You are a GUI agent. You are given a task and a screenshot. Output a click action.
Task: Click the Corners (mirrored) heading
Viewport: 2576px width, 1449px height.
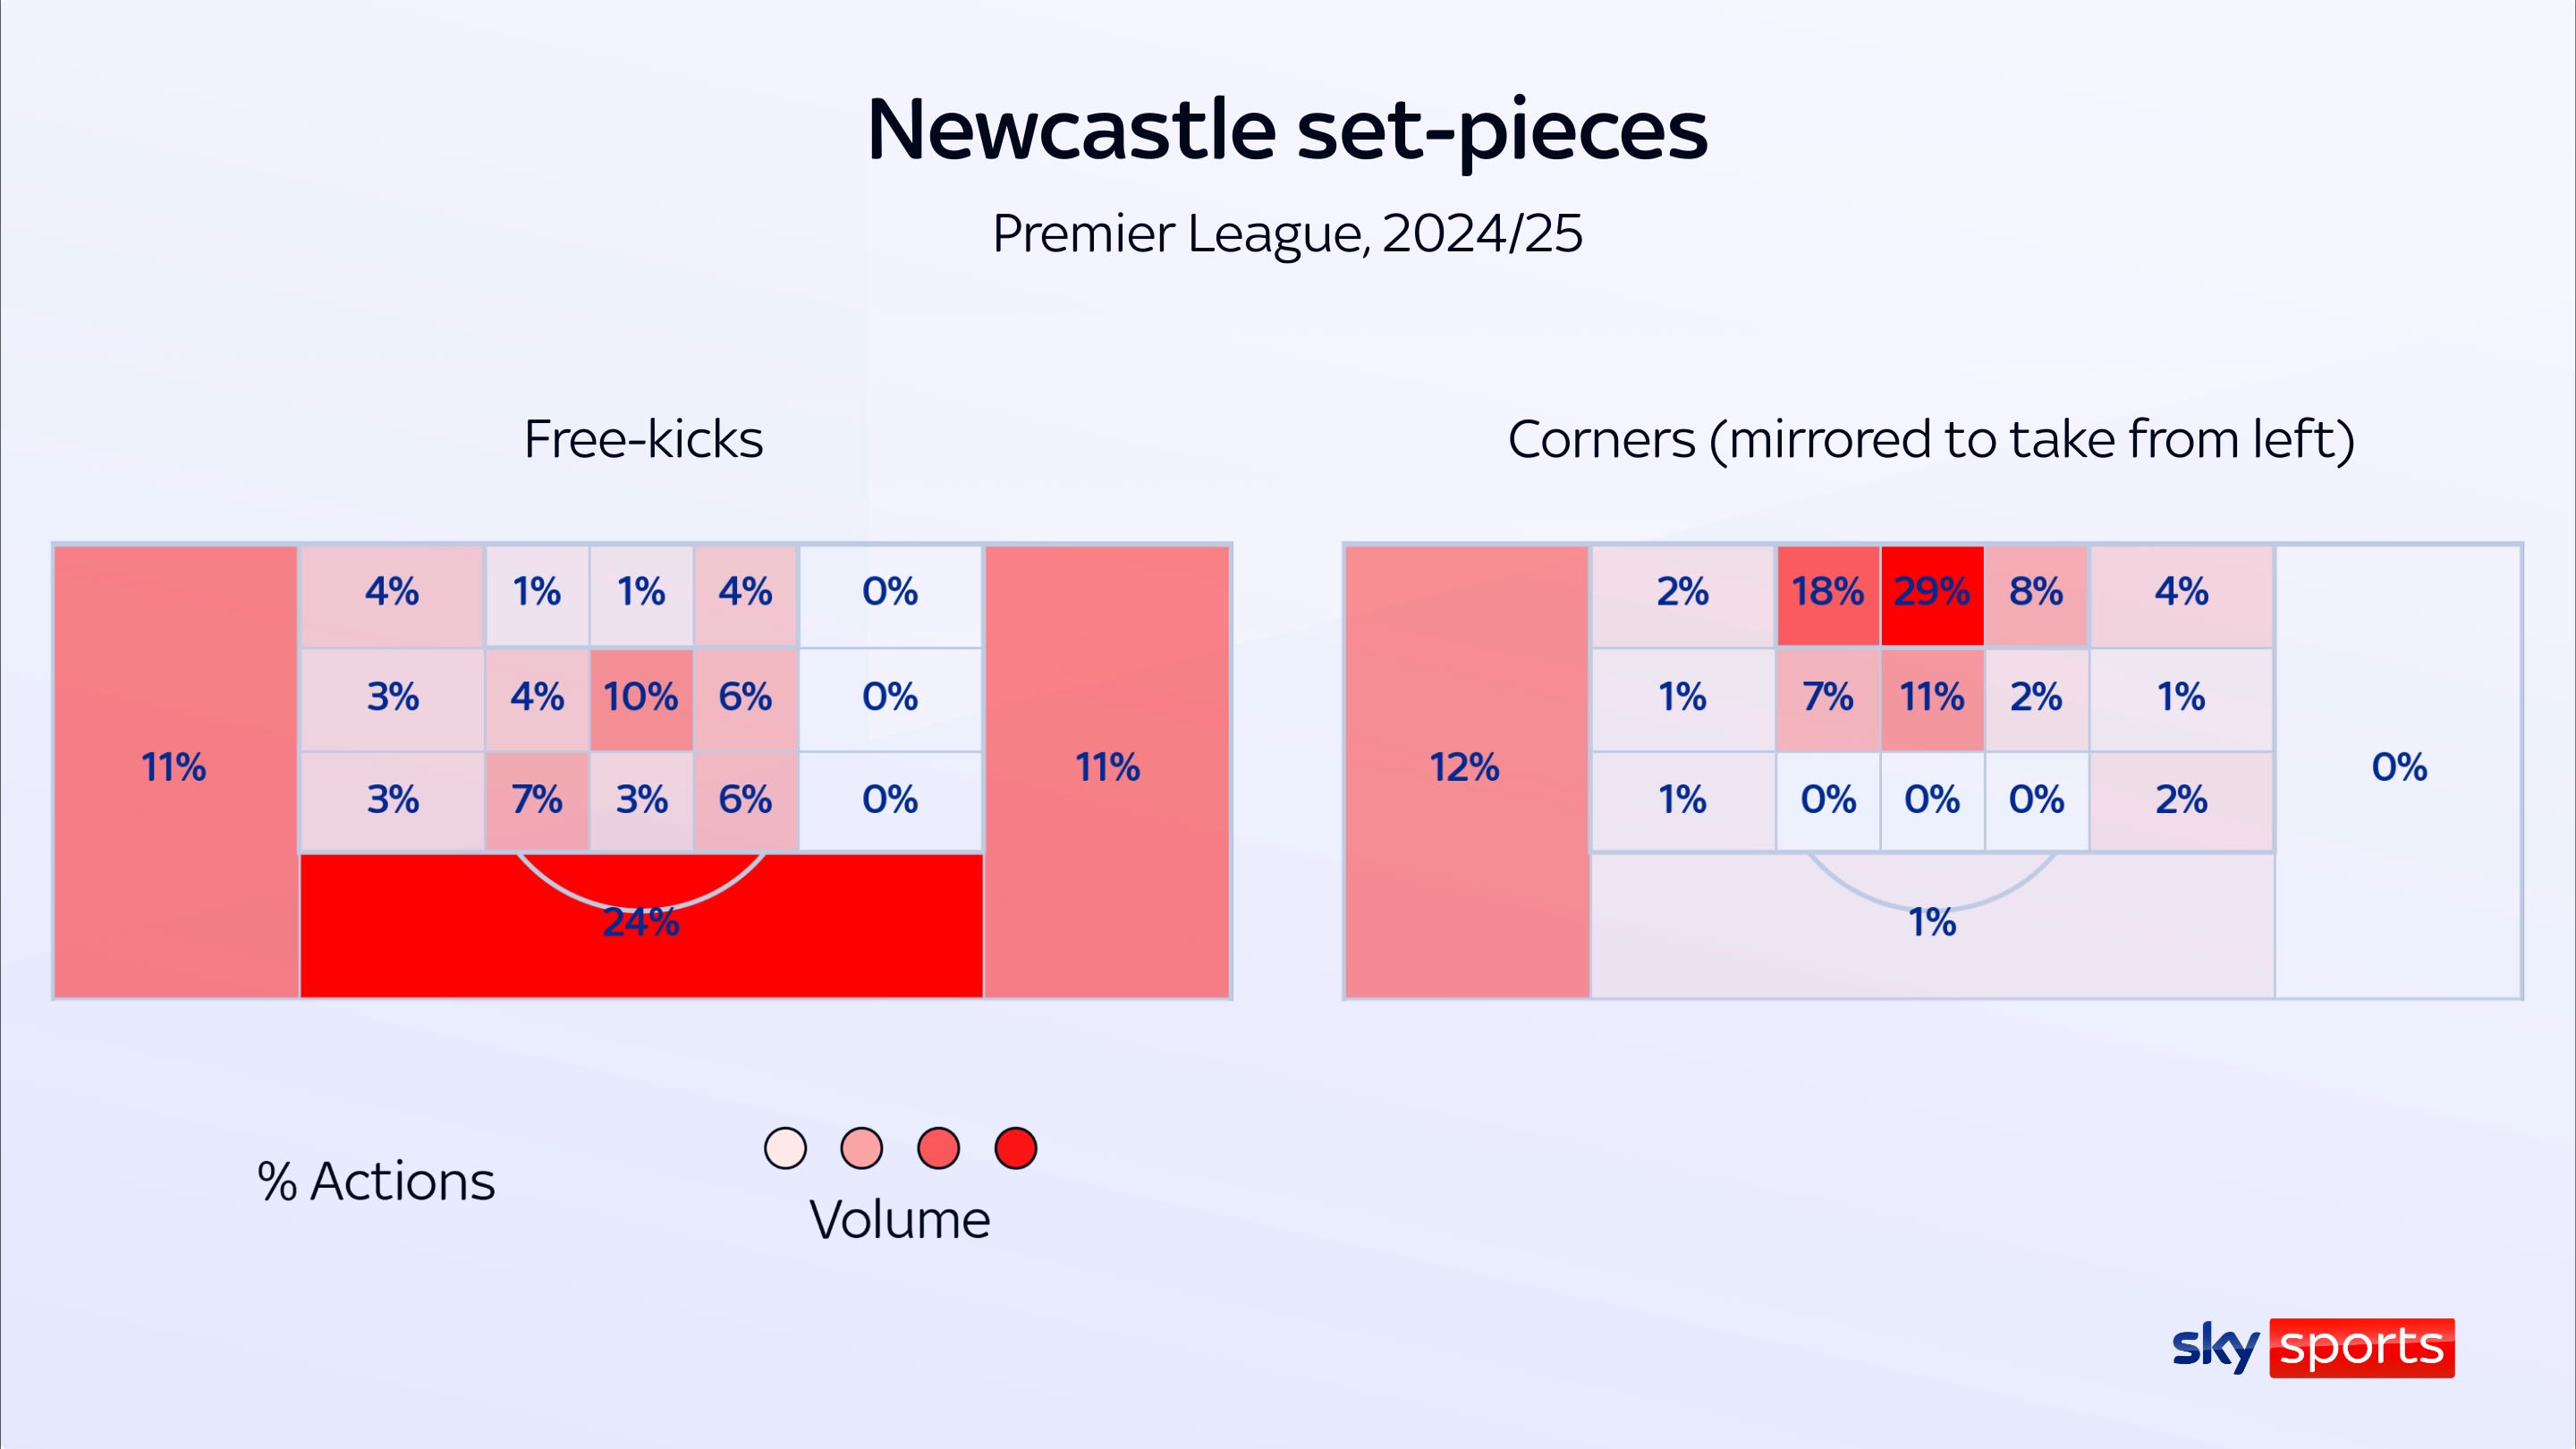tap(1931, 440)
